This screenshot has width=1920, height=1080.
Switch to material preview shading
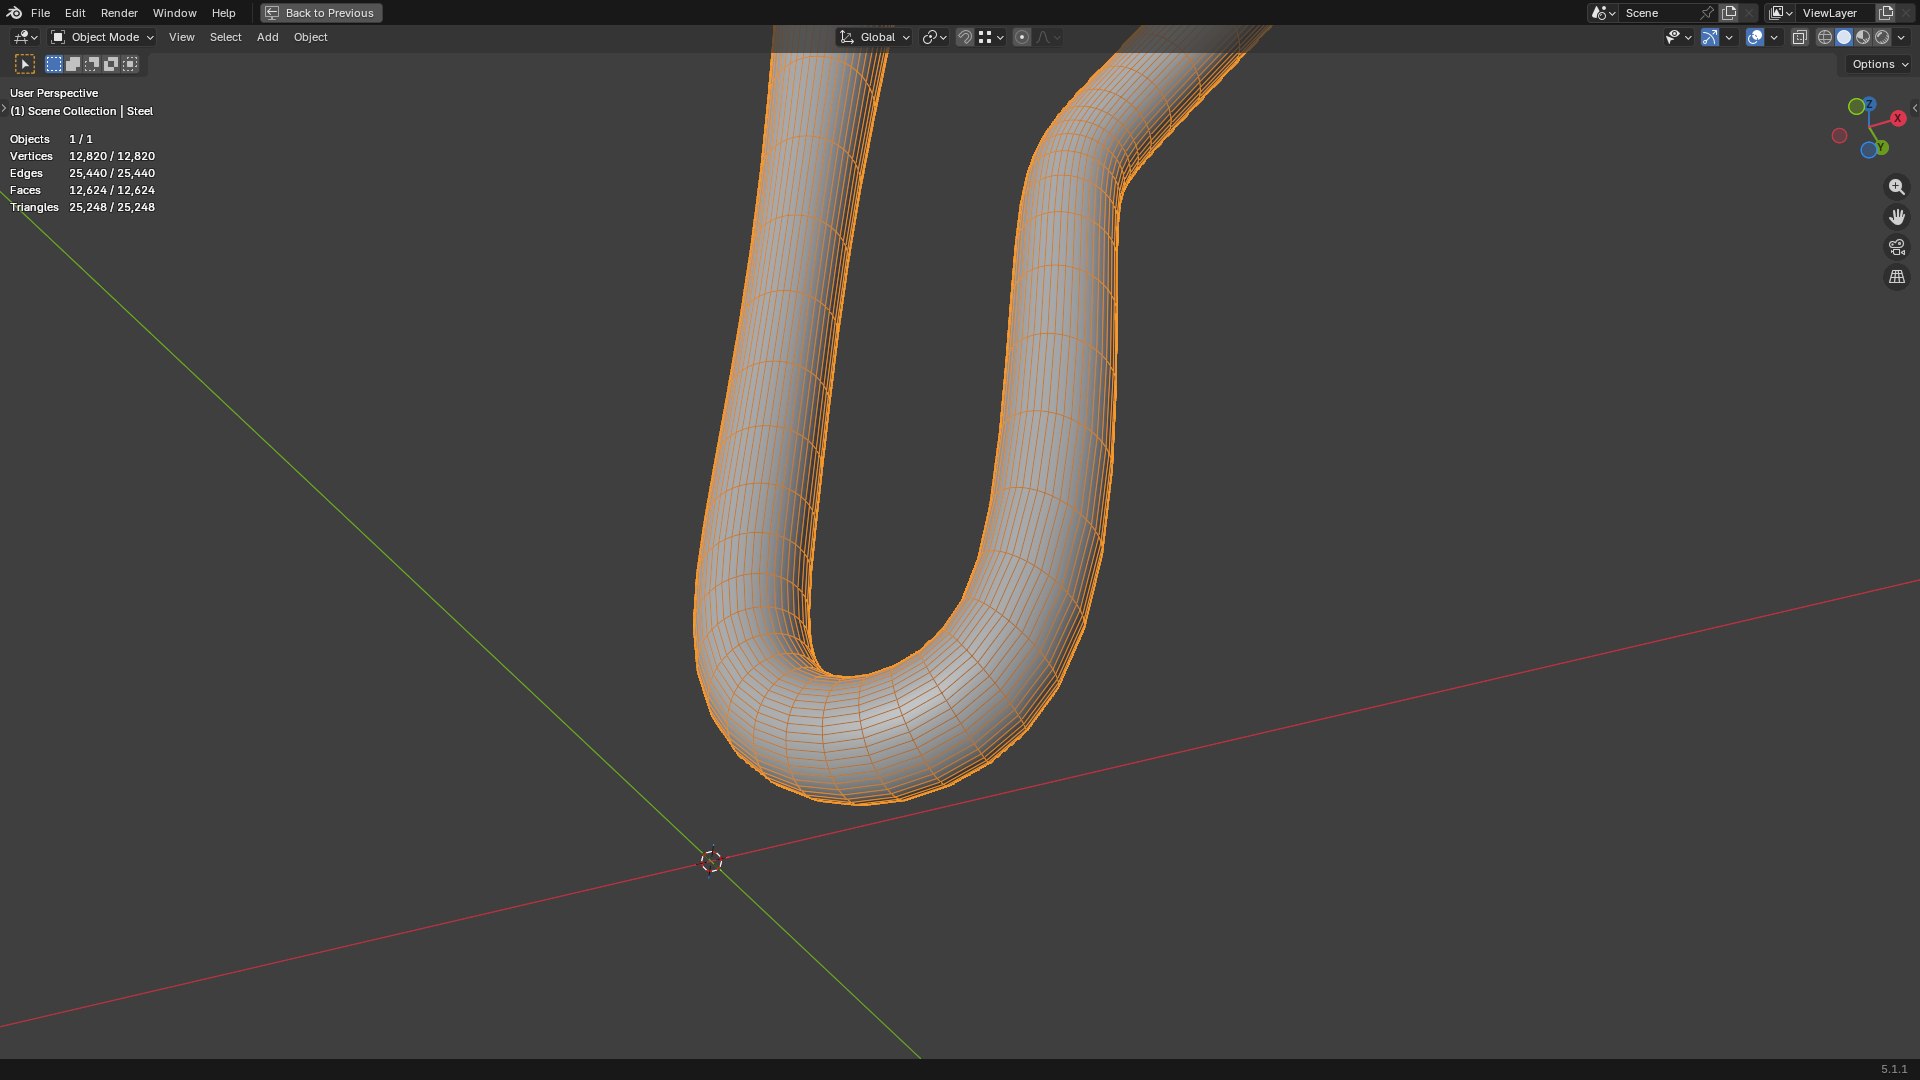tap(1863, 37)
